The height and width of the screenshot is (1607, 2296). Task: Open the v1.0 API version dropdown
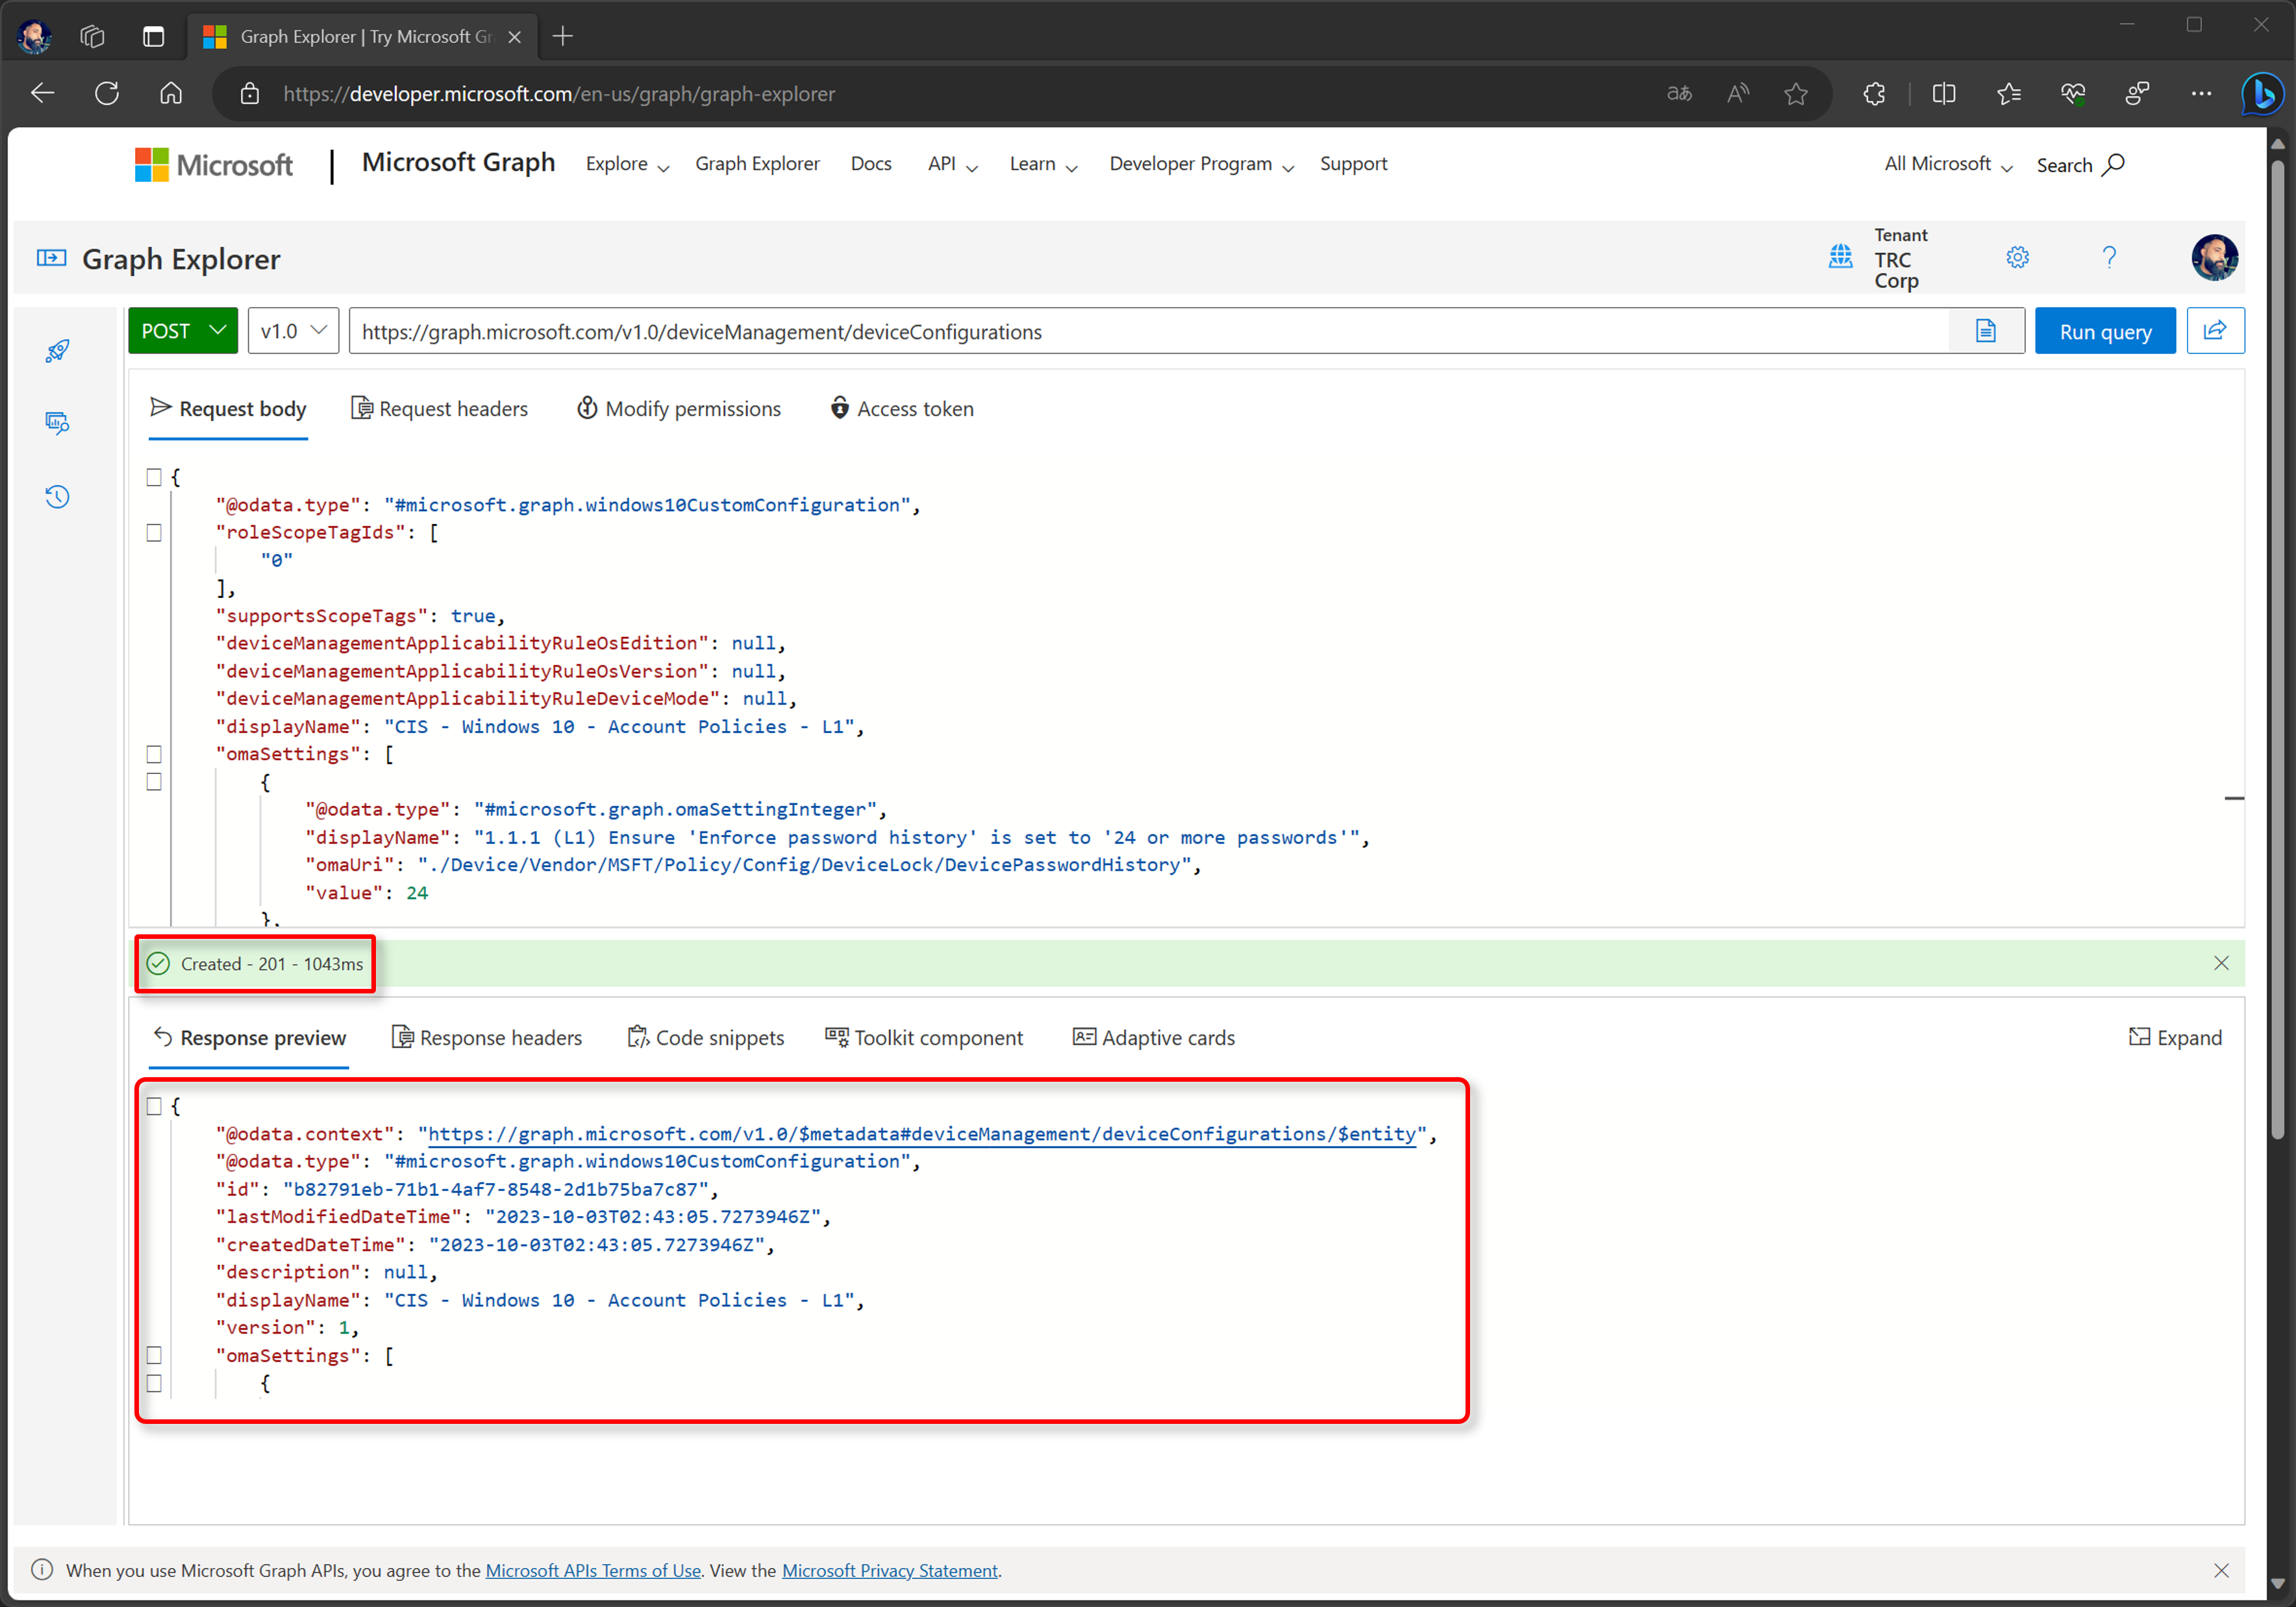point(293,331)
